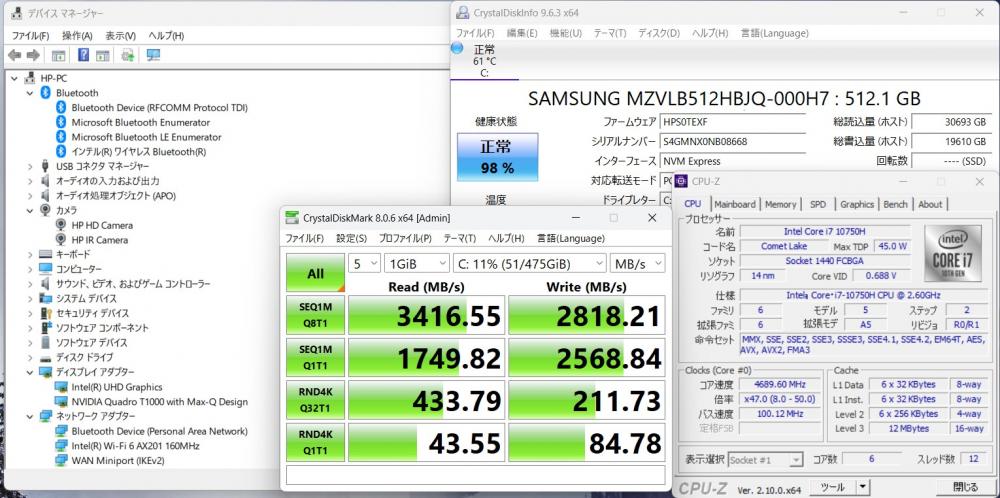Screen dimensions: 1000x498
Task: Open 表示(V) menu in Device Manager
Action: (121, 36)
